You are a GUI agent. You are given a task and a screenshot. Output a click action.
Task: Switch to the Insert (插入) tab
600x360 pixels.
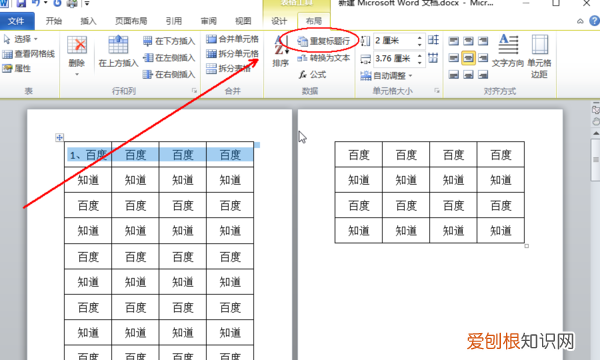(88, 21)
